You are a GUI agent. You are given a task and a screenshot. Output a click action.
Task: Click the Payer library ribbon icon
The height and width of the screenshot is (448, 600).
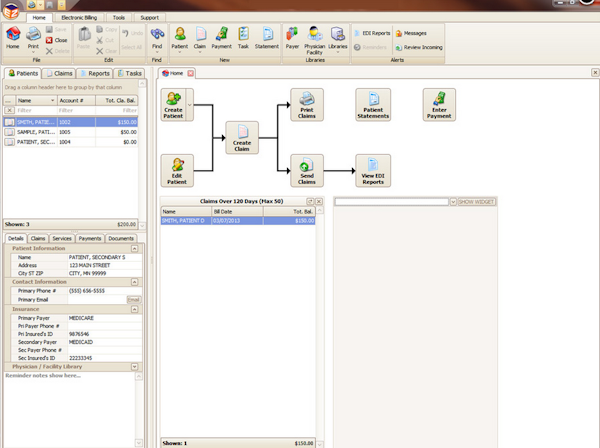pos(292,39)
